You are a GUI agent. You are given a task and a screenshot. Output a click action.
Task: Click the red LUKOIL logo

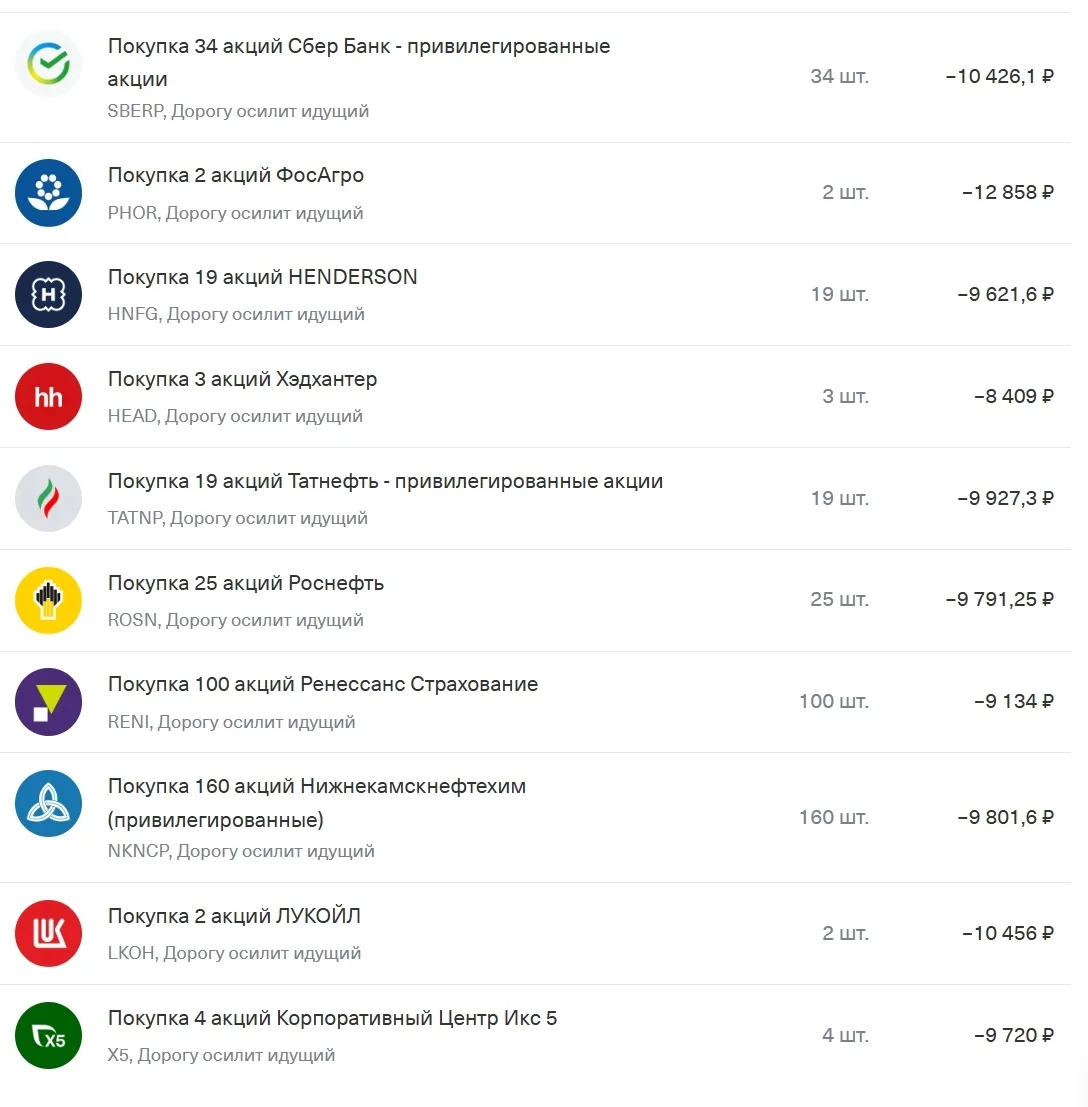point(48,933)
